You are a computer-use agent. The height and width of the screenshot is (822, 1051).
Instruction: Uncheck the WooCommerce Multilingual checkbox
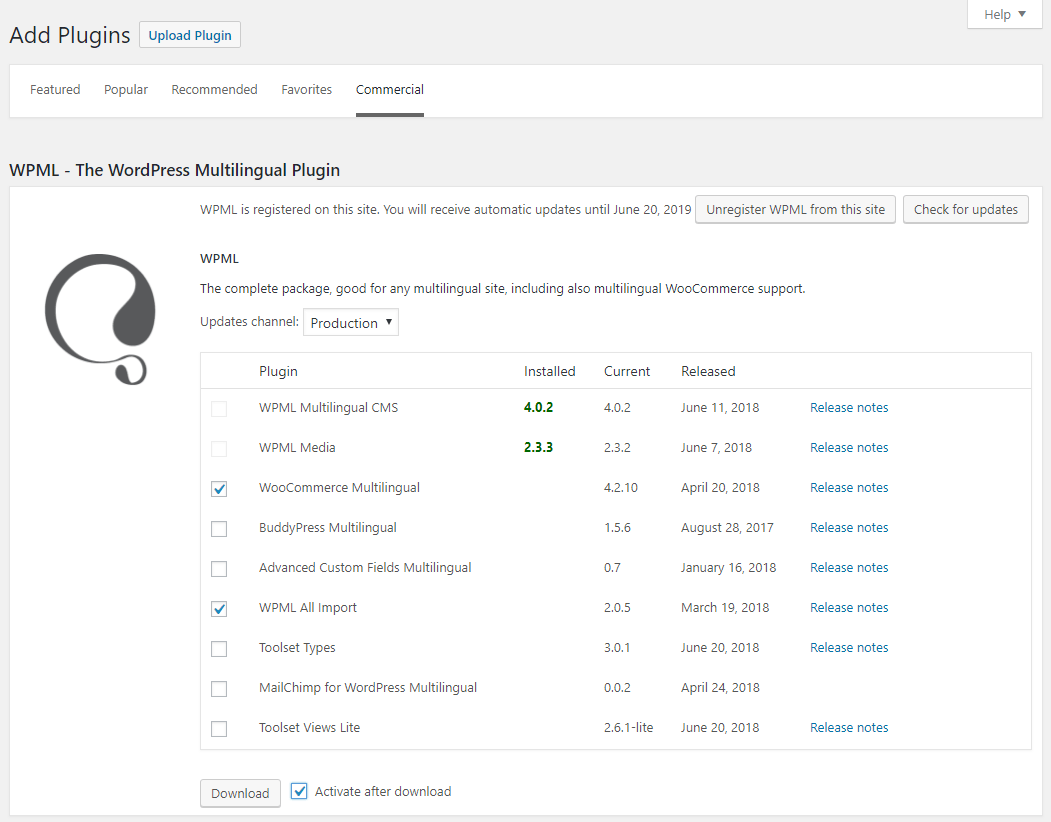point(219,489)
